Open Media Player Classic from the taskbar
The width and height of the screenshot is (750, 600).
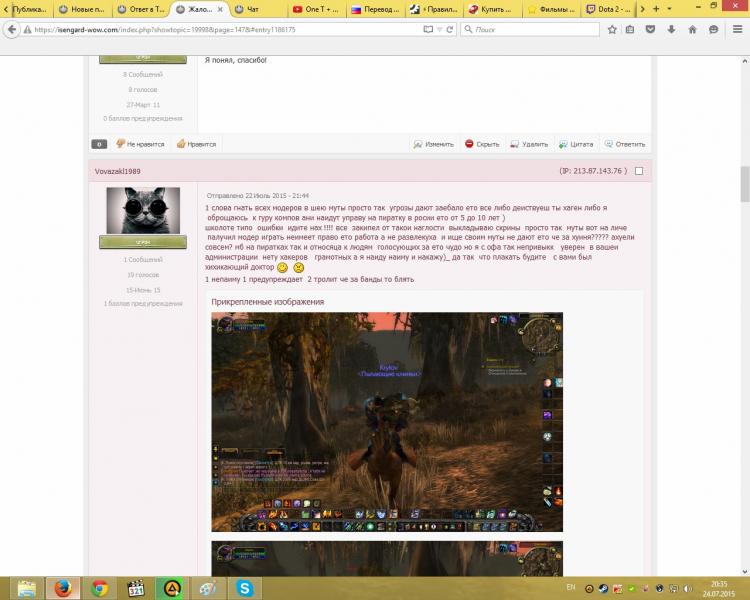136,588
